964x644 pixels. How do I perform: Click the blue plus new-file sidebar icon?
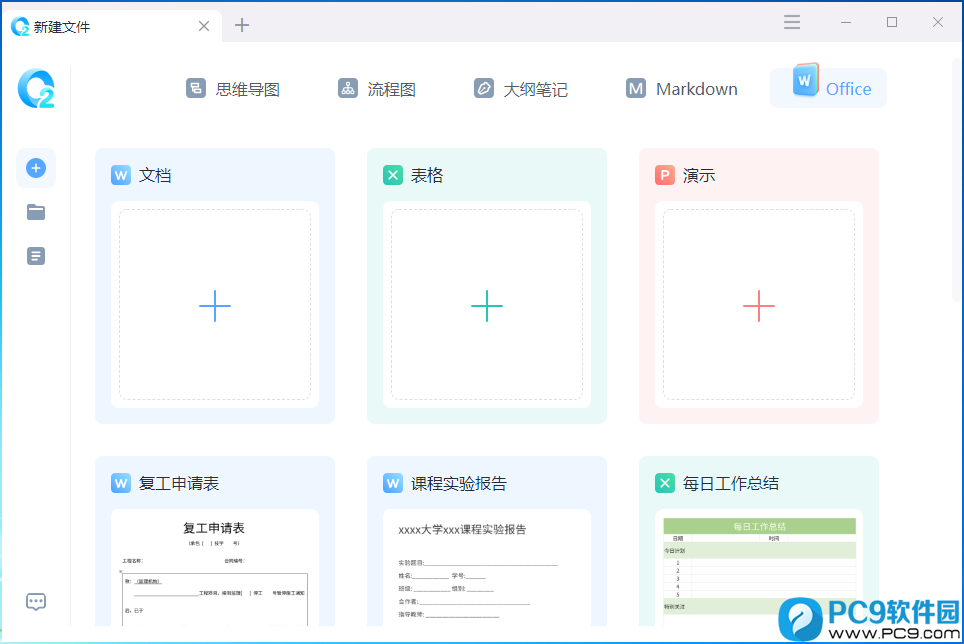click(36, 168)
